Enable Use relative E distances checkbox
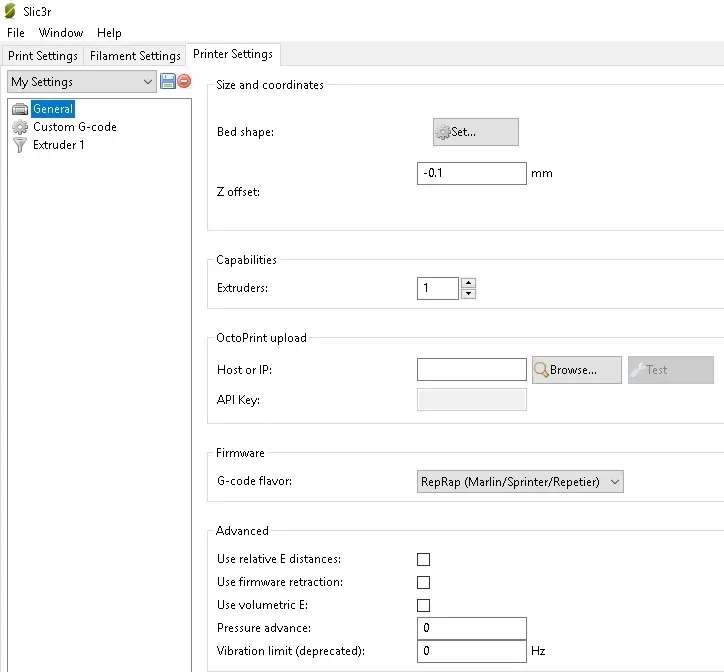The height and width of the screenshot is (672, 724). (423, 559)
